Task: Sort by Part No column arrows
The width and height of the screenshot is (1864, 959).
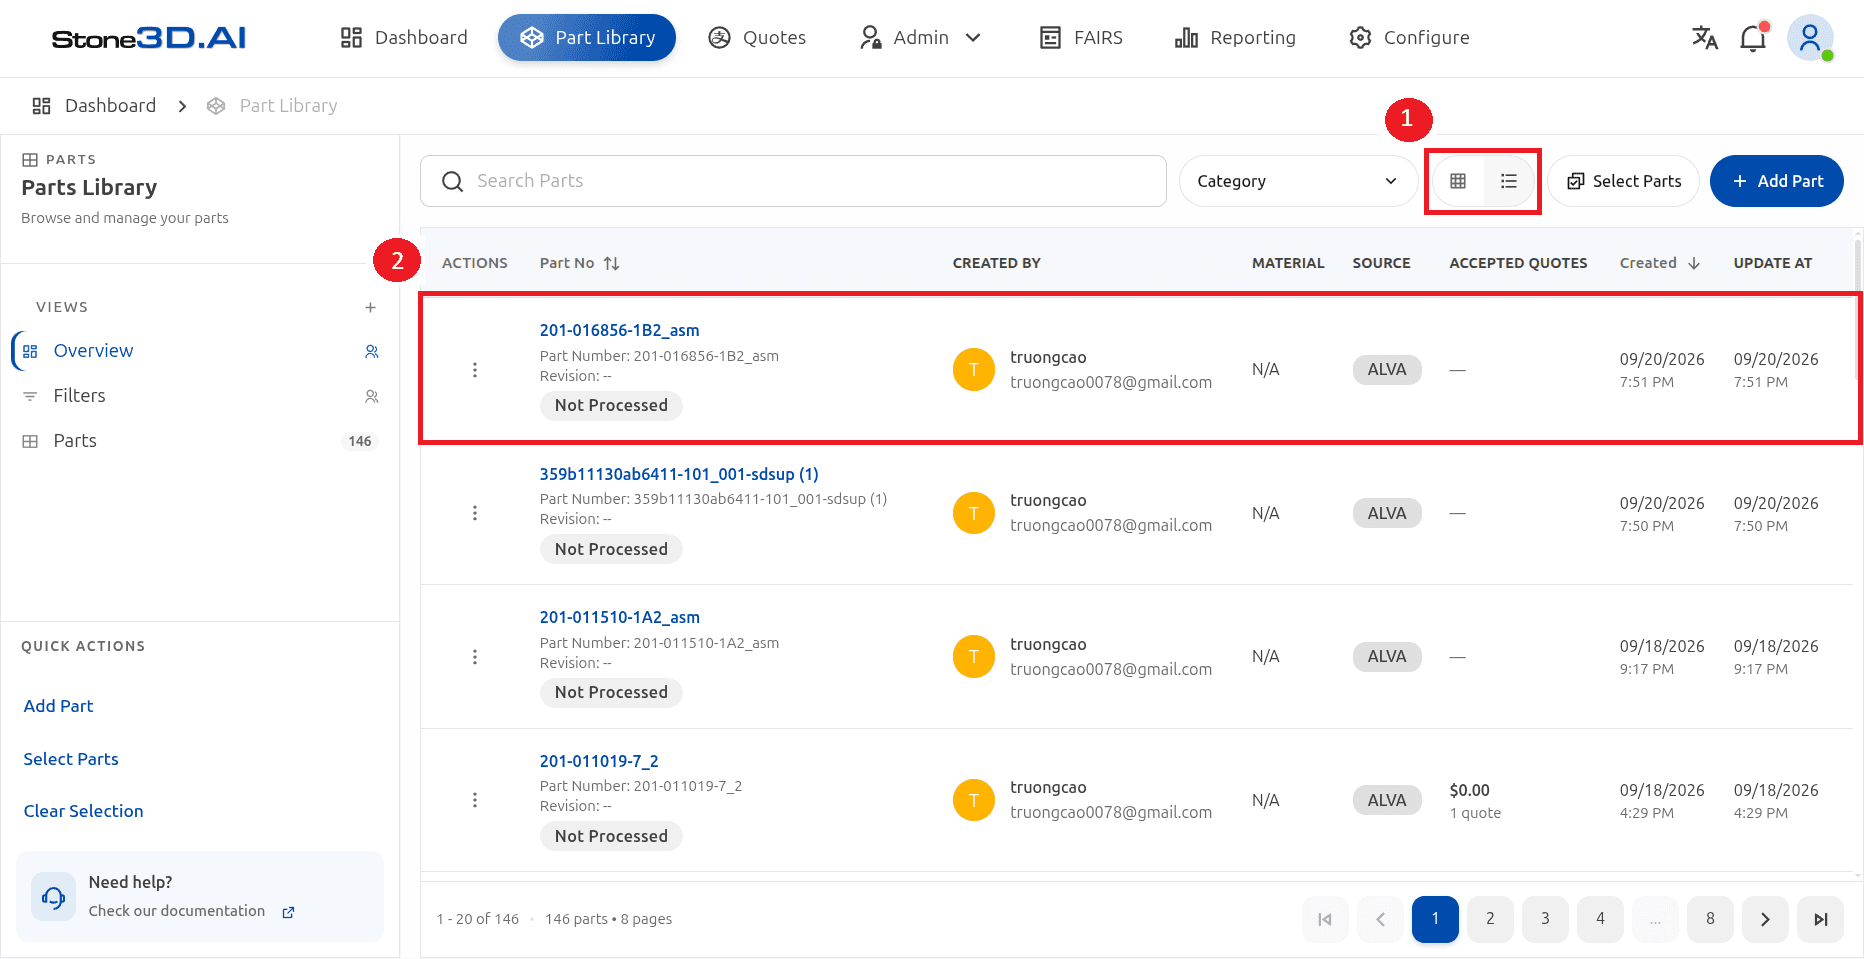Action: (x=611, y=263)
